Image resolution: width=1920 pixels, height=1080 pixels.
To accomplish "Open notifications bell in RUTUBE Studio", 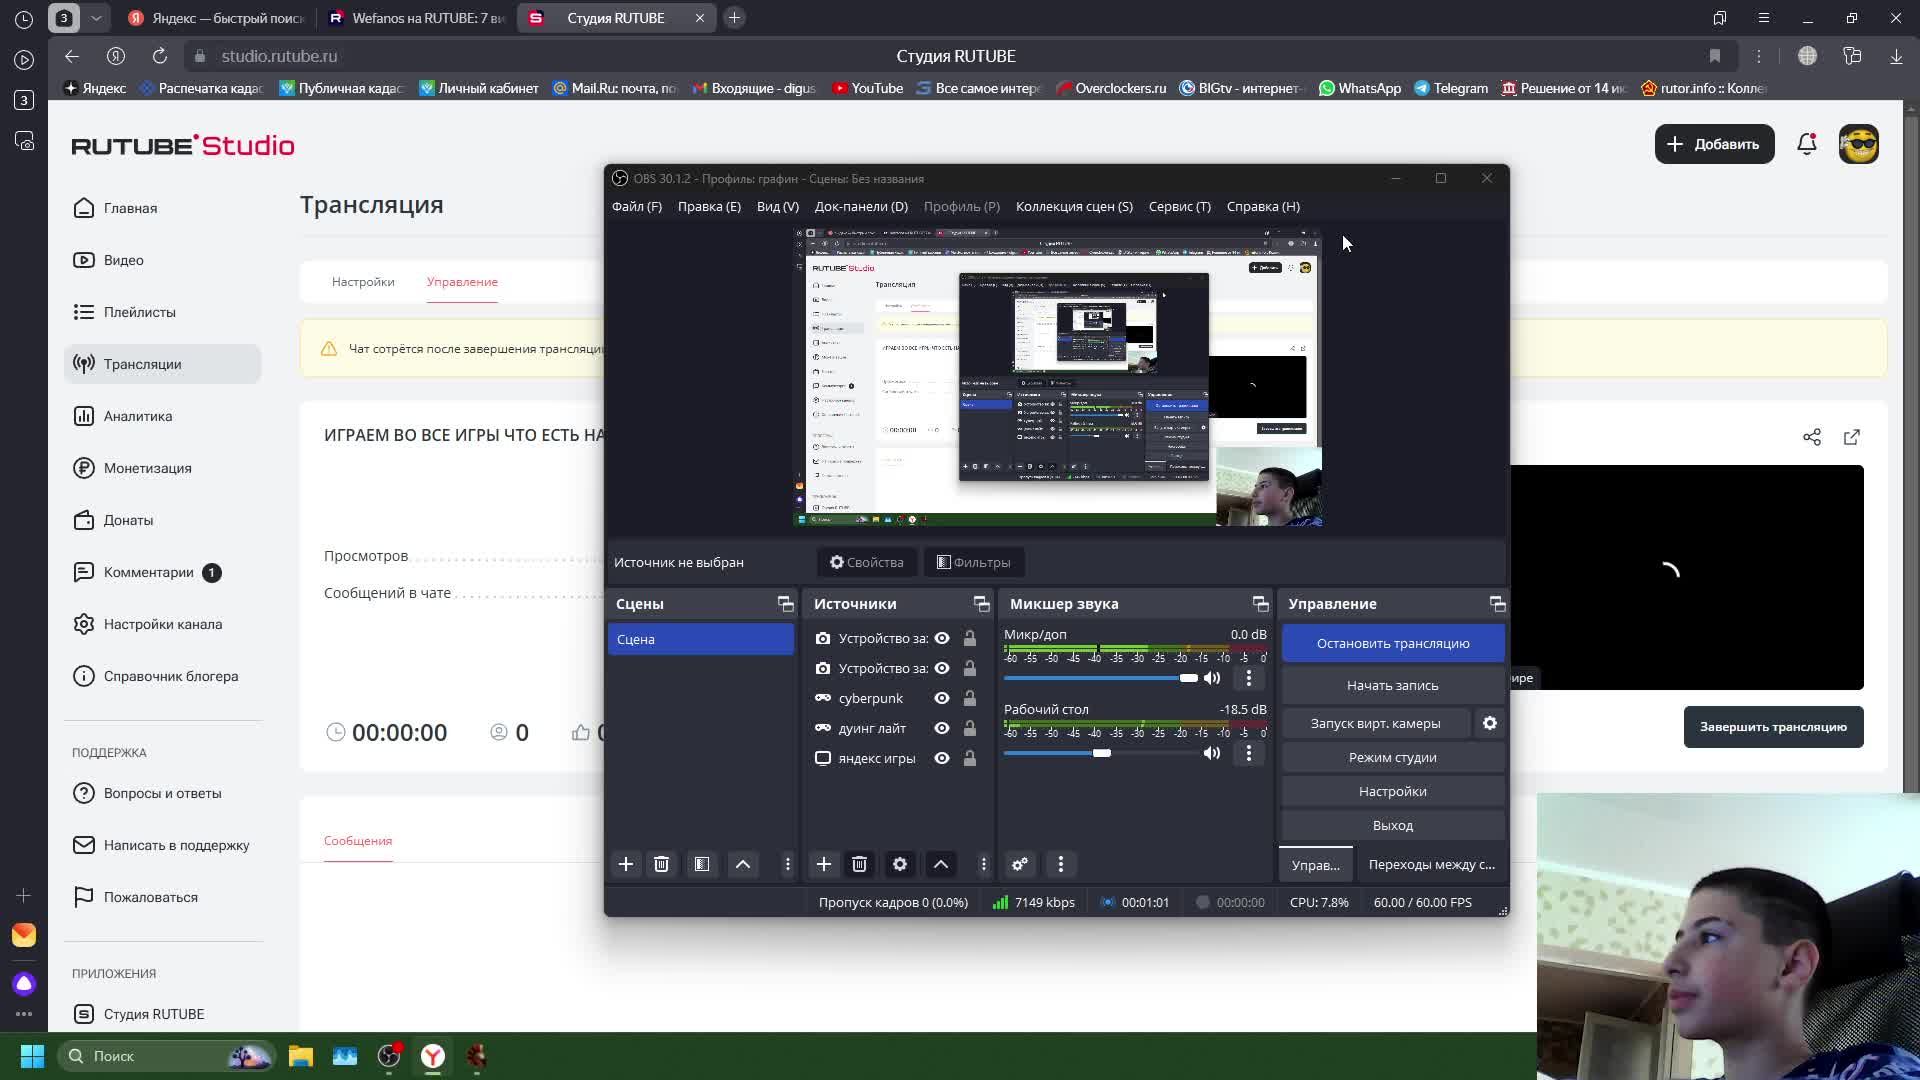I will (x=1807, y=144).
